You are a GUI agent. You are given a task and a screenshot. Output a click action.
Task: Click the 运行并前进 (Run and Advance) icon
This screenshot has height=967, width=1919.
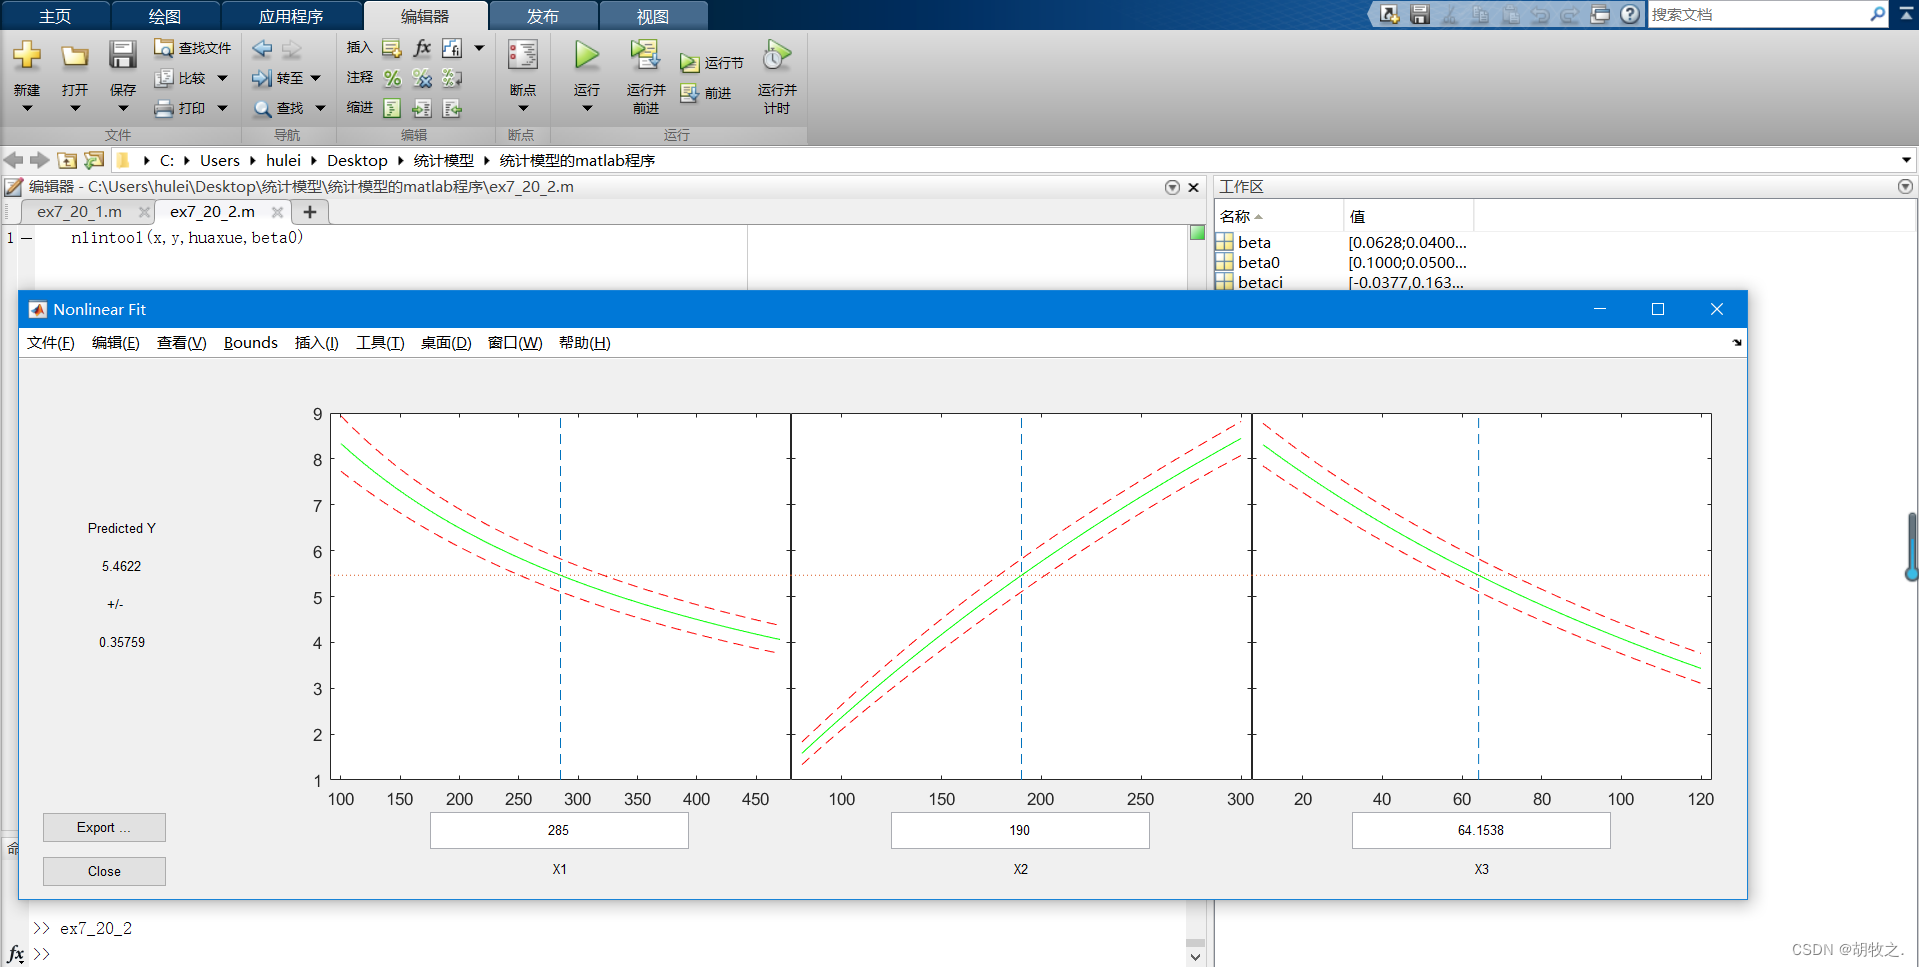(645, 54)
